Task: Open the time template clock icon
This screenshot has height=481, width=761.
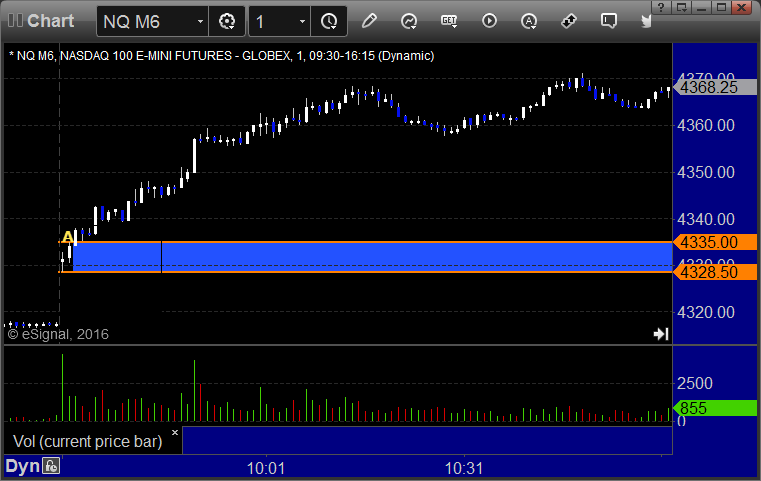Action: 329,21
